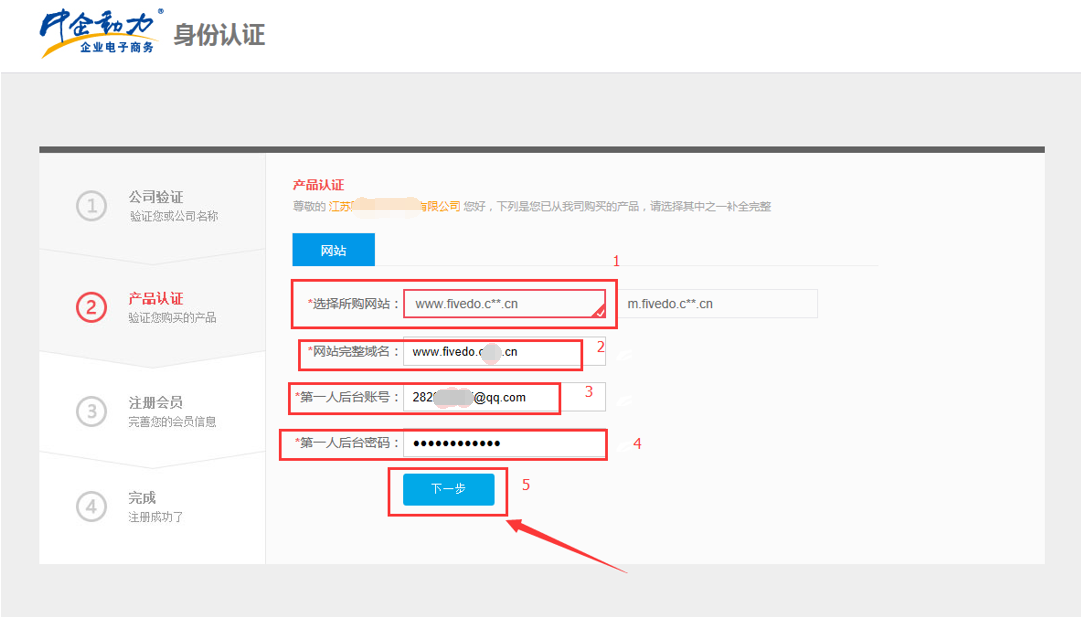Viewport: 1081px width, 617px height.
Task: Click the checkmark corner on selected website
Action: tap(598, 312)
